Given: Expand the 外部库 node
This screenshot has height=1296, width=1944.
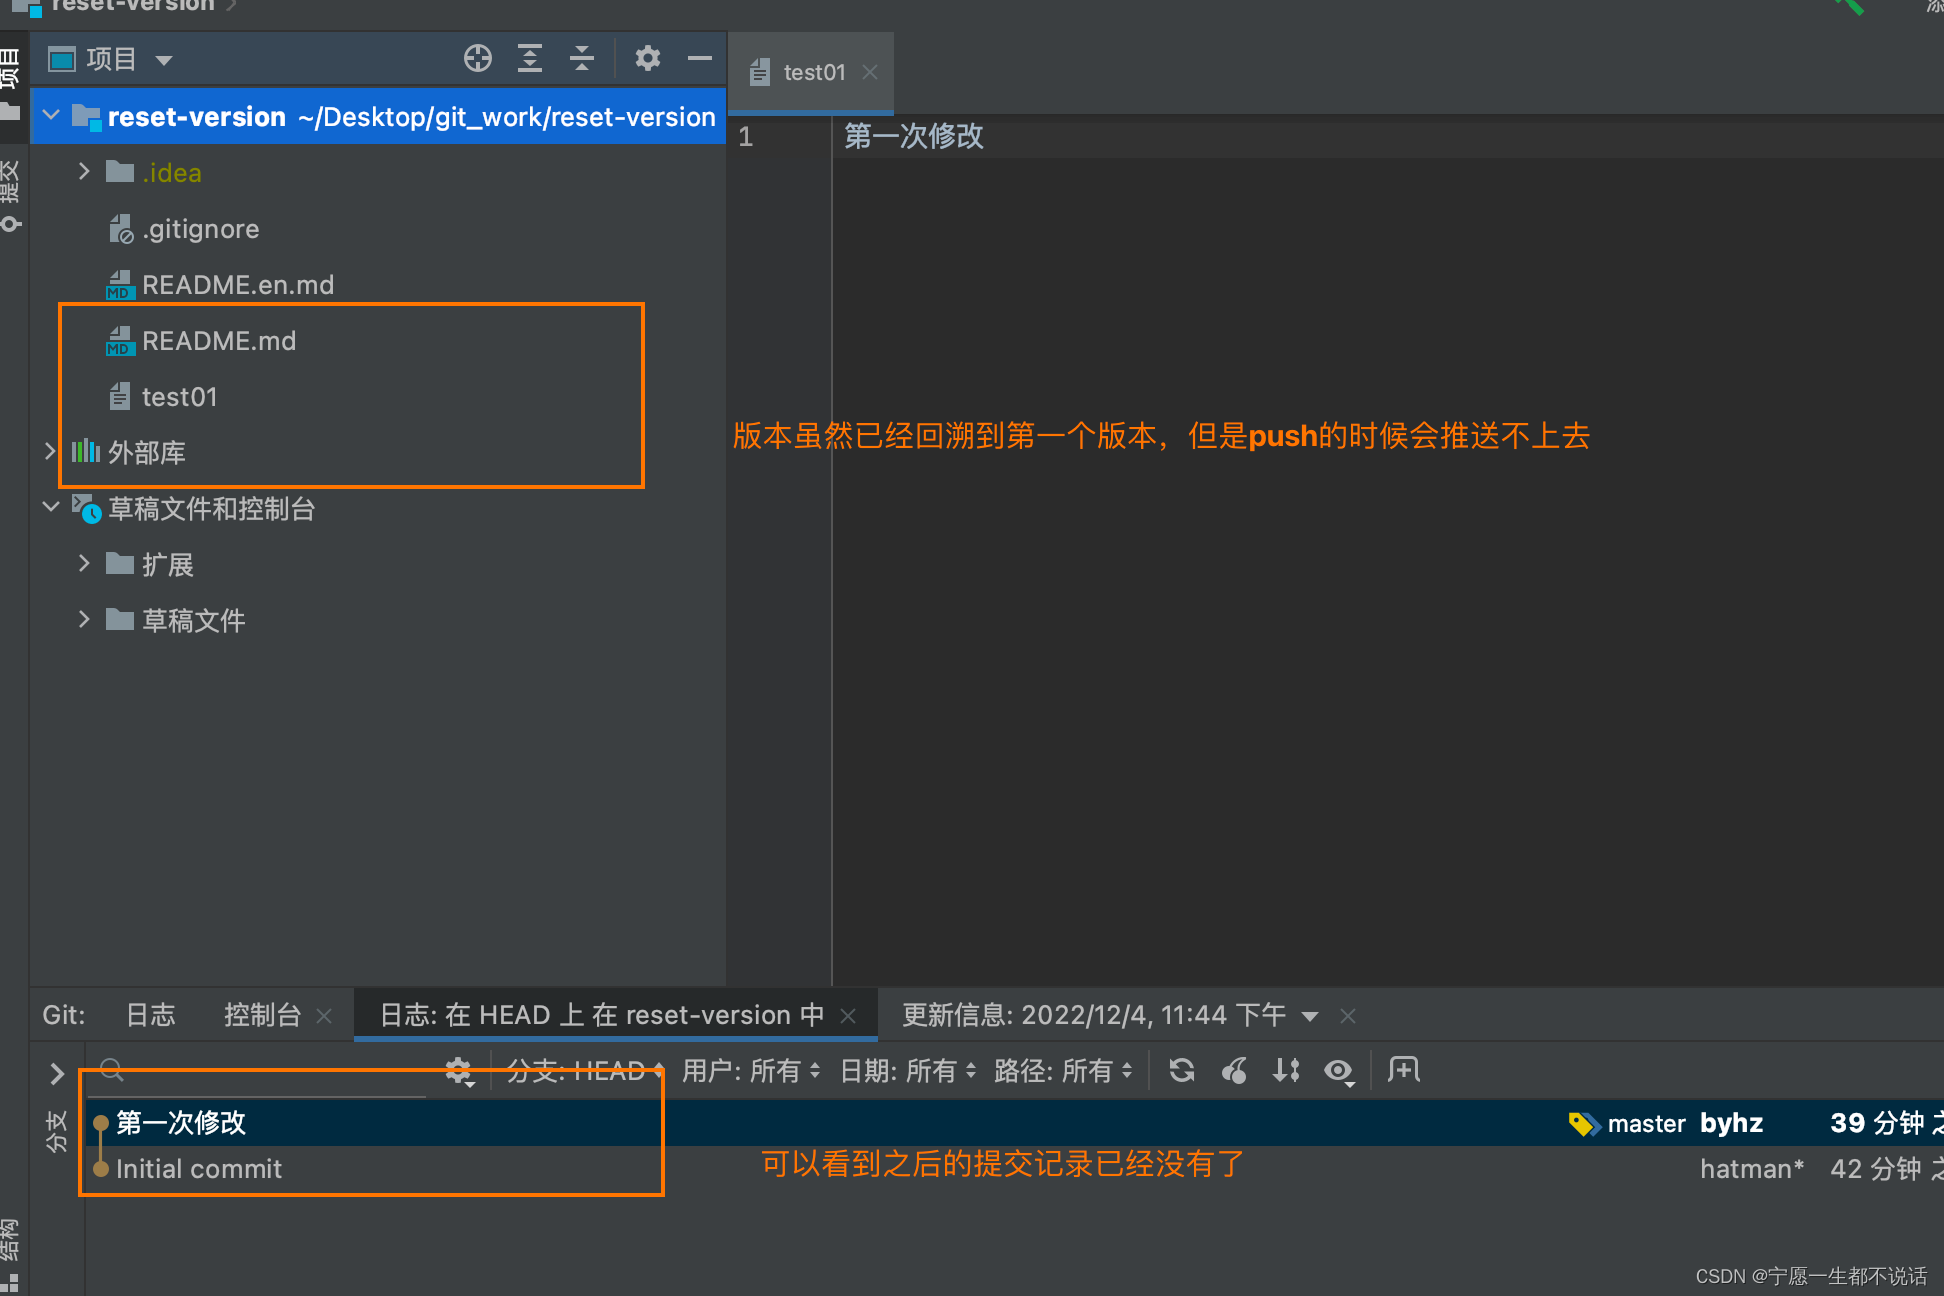Looking at the screenshot, I should coord(50,452).
